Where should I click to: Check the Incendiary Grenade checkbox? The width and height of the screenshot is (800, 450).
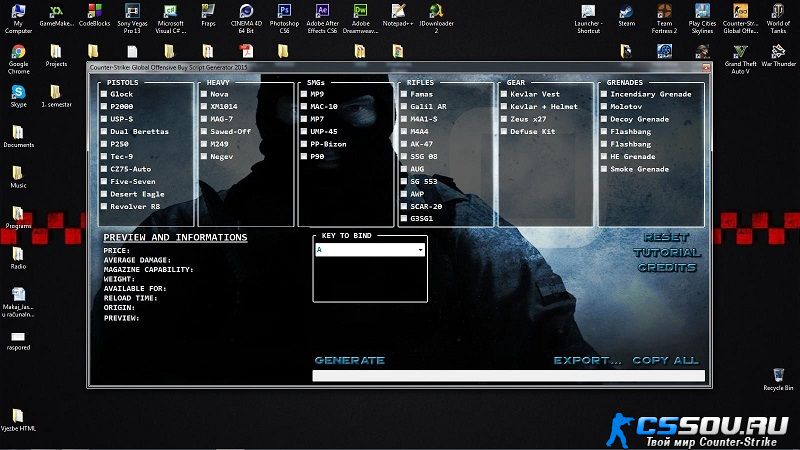pos(604,94)
